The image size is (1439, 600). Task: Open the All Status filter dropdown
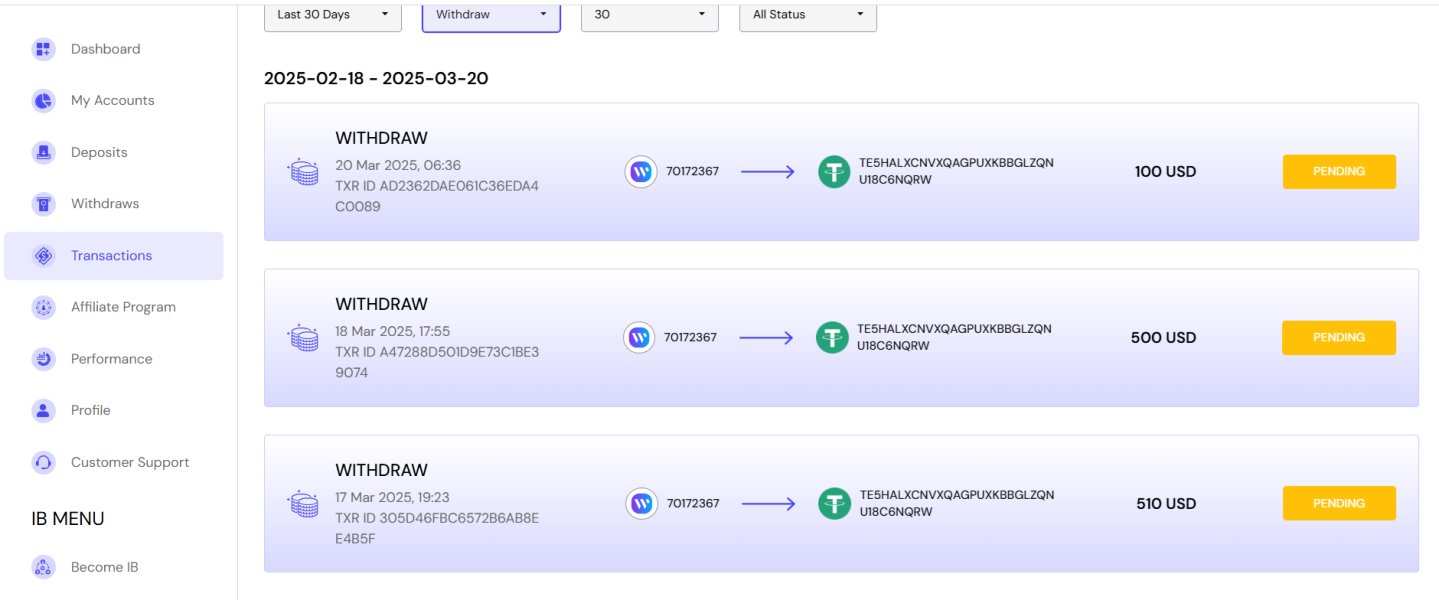(807, 15)
